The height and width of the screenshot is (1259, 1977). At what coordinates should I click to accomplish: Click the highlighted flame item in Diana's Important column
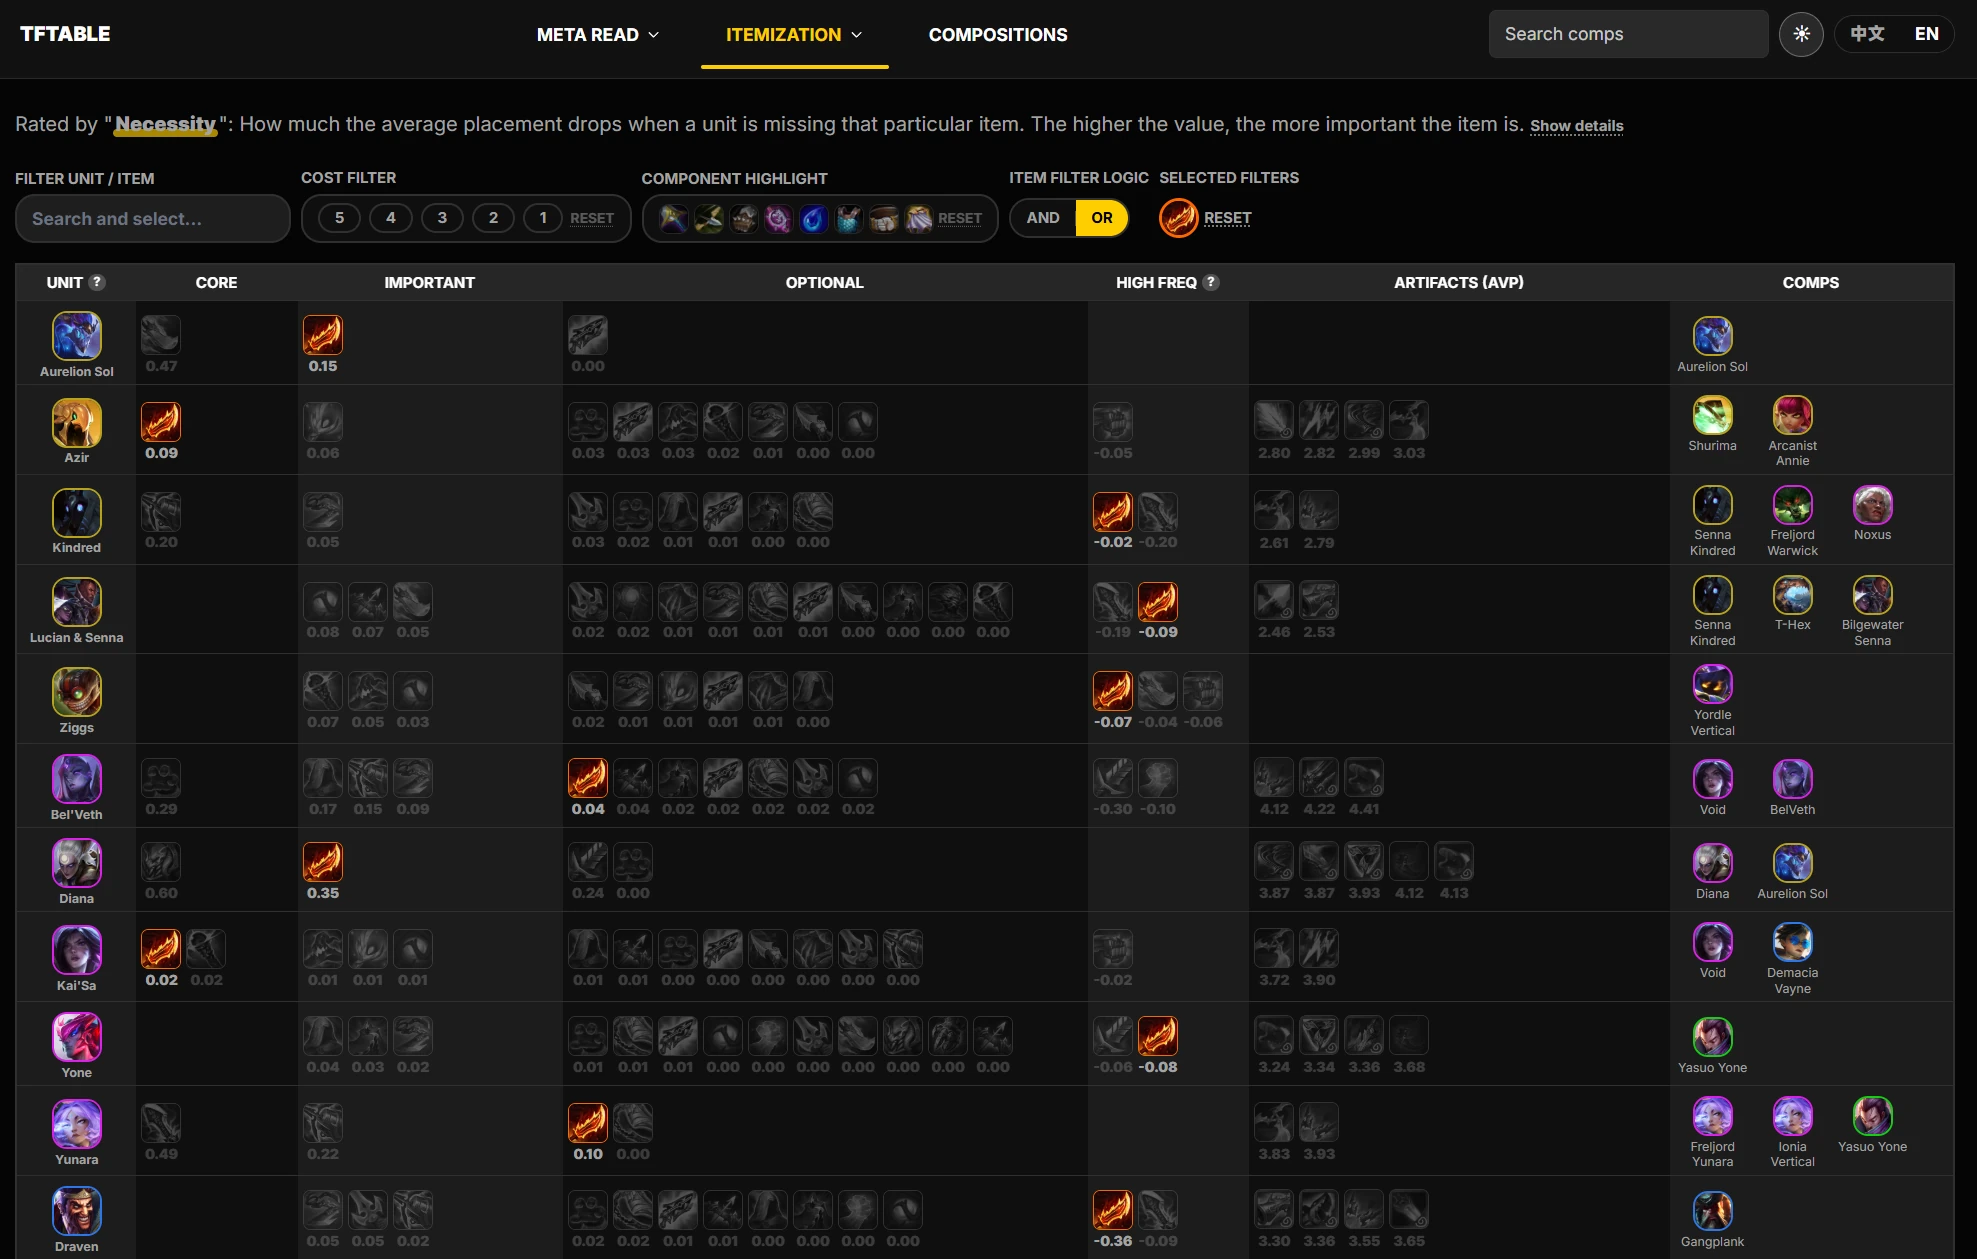click(x=323, y=862)
